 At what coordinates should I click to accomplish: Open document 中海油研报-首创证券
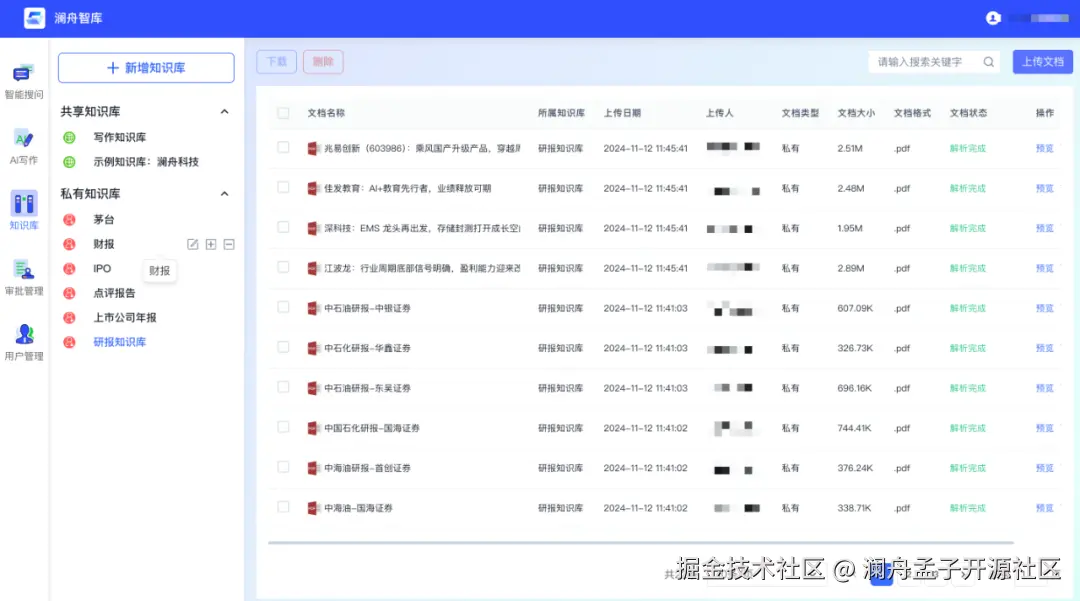(367, 468)
